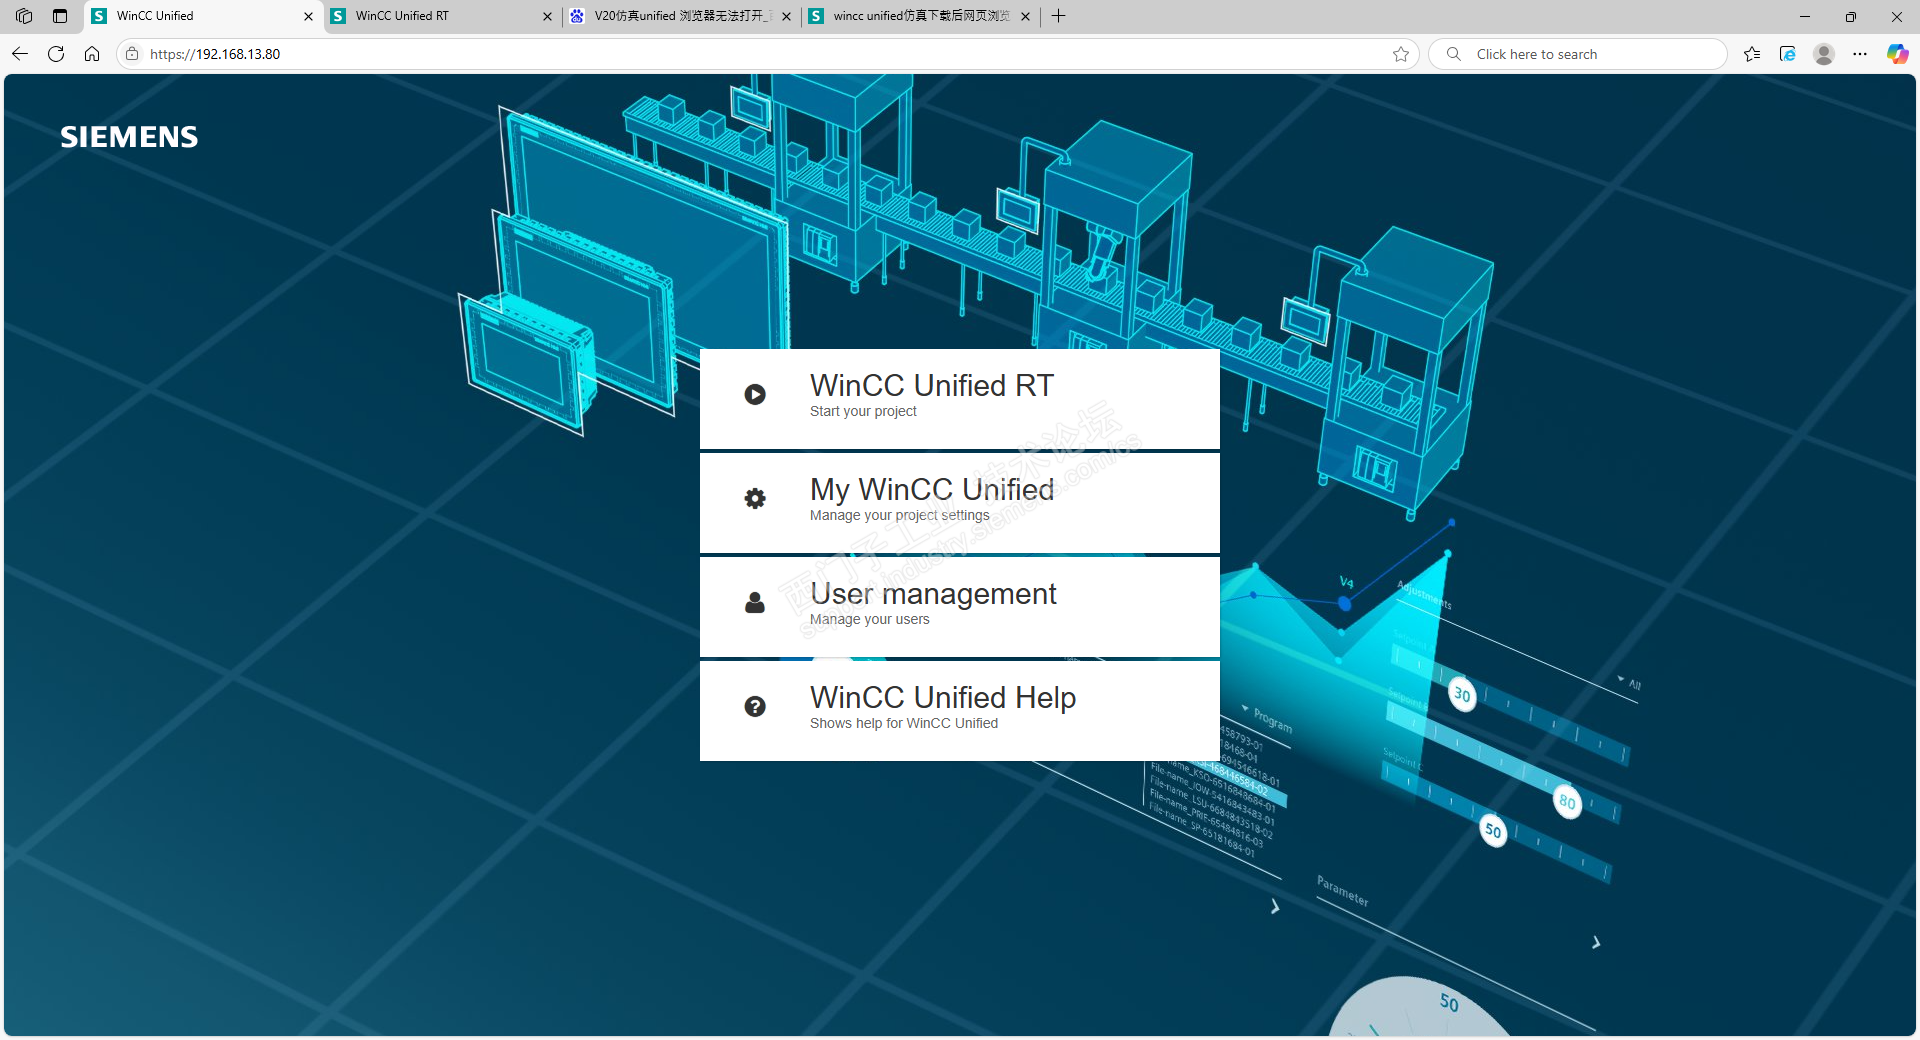Restore down the browser window

(1851, 16)
